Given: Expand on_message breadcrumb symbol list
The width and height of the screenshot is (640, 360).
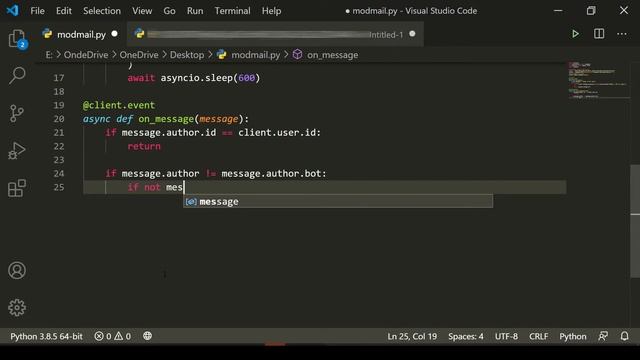Looking at the screenshot, I should pos(333,55).
